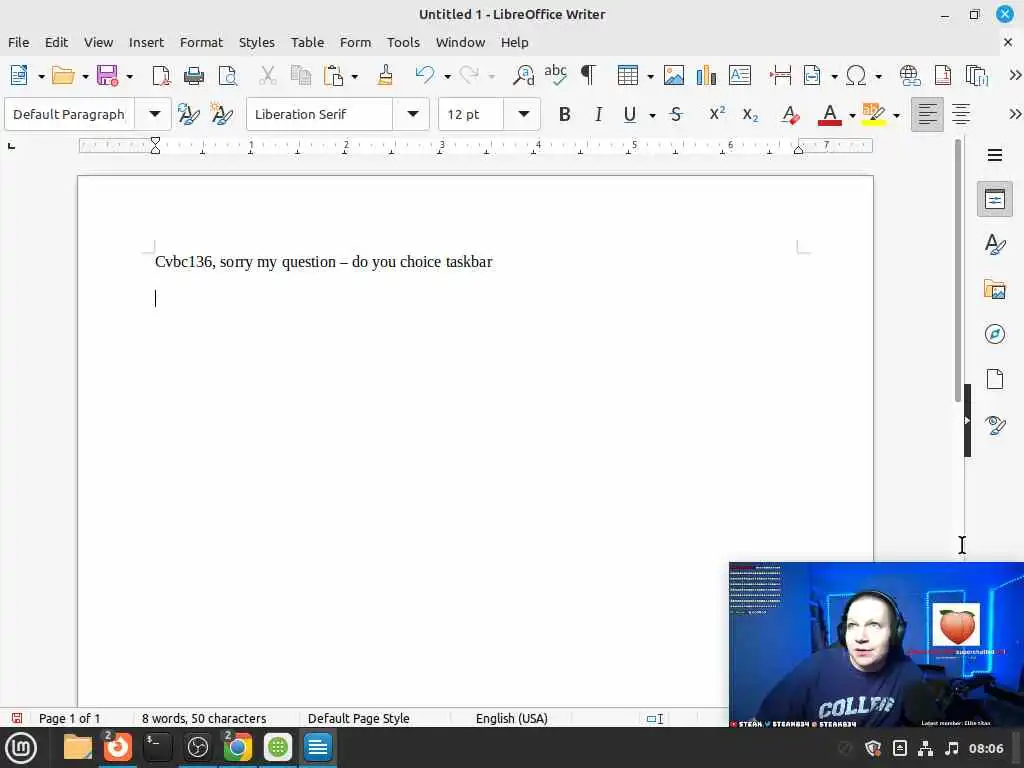Clear Direct Formatting icon
Viewport: 1024px width, 768px height.
pos(790,115)
